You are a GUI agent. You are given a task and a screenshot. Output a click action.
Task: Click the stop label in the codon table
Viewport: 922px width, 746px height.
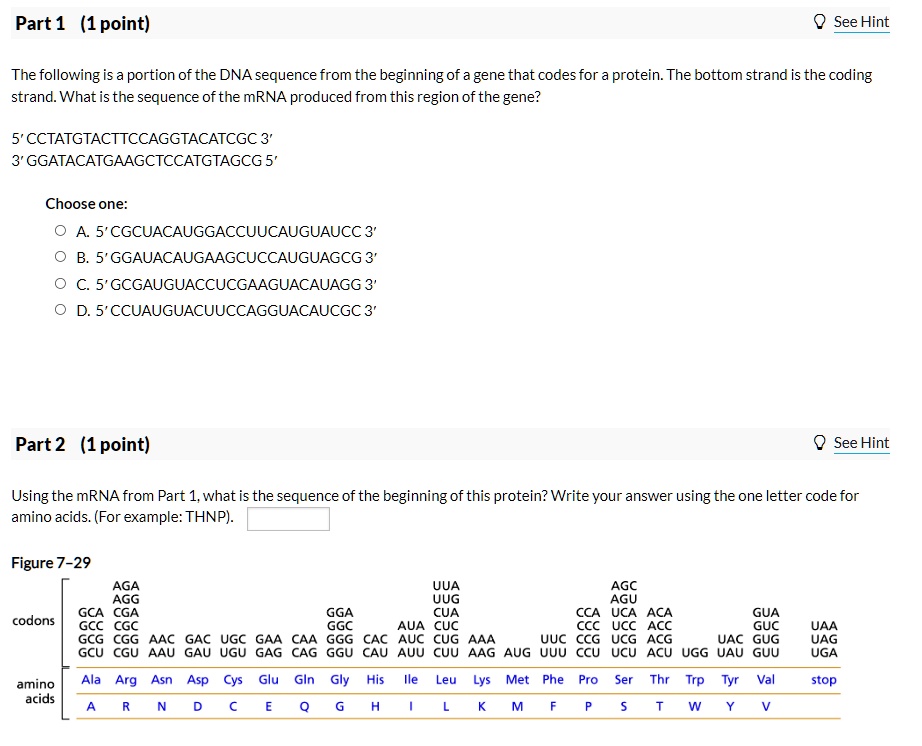[824, 680]
